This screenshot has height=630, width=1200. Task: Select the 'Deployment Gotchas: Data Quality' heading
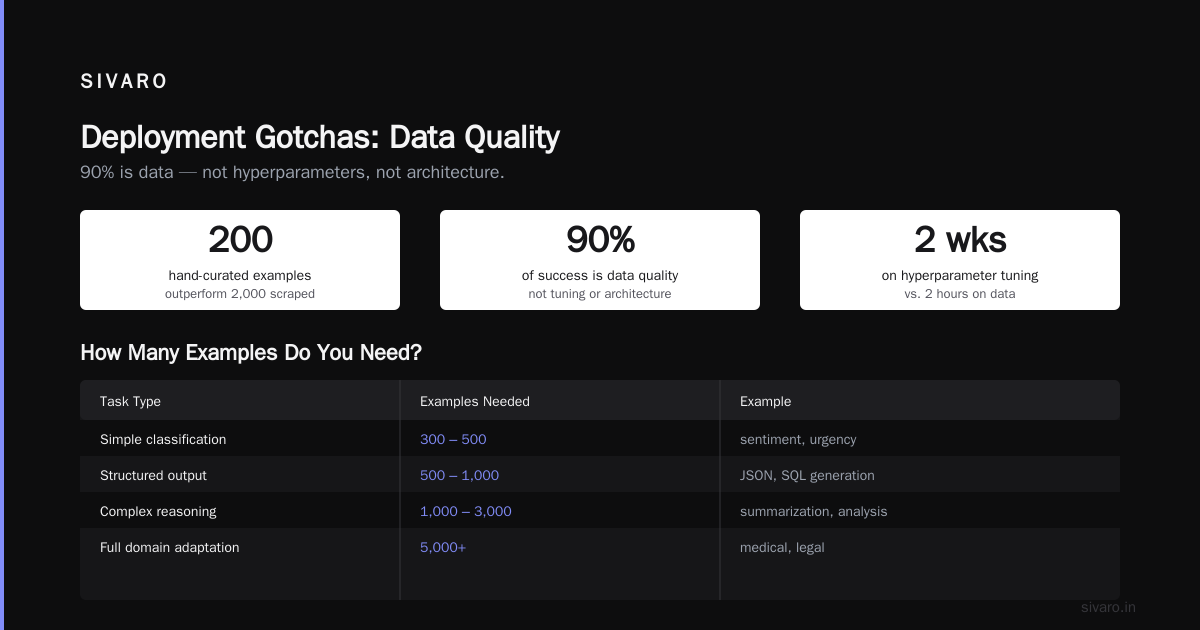[320, 137]
